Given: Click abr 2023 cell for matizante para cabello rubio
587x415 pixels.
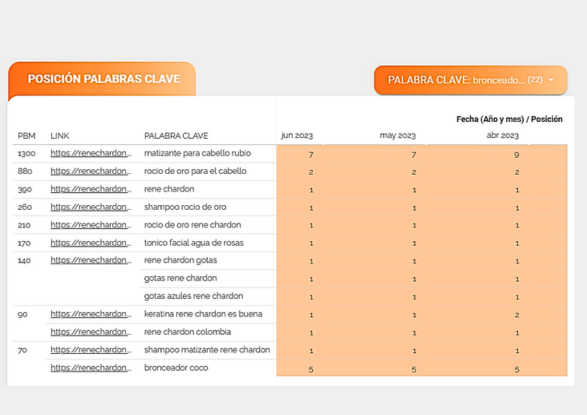Looking at the screenshot, I should tap(517, 155).
